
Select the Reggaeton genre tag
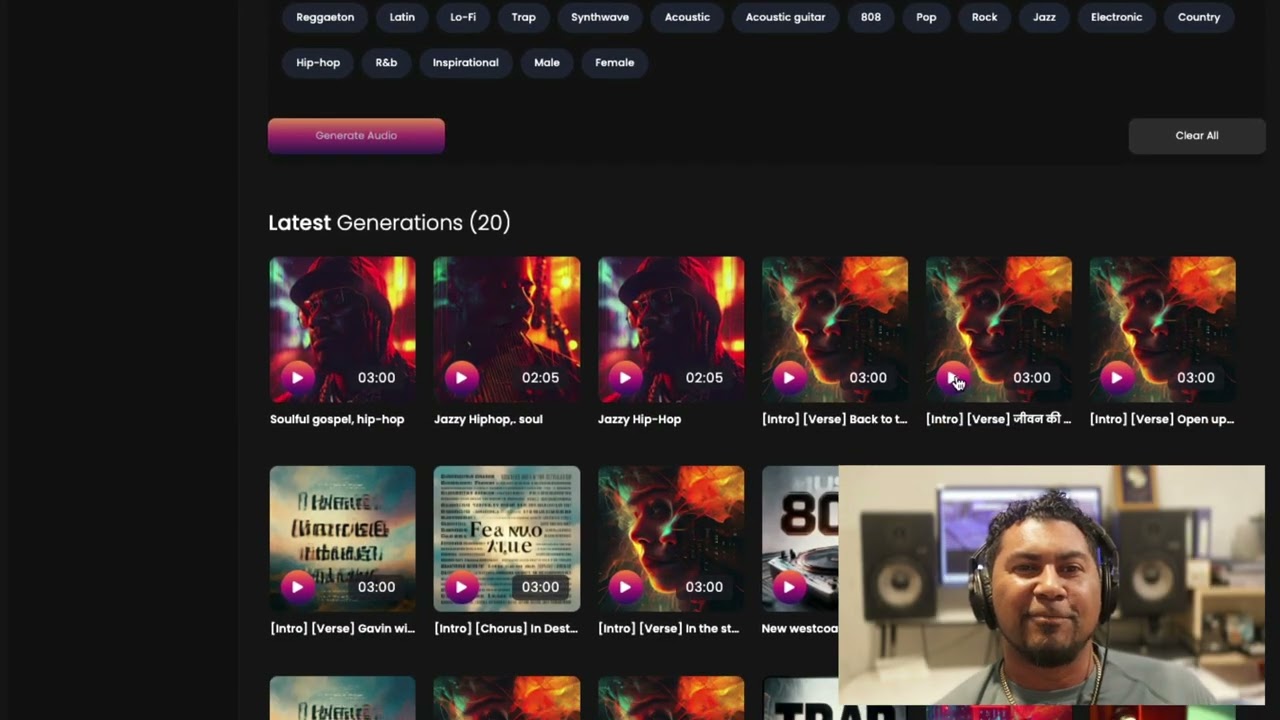[x=325, y=17]
